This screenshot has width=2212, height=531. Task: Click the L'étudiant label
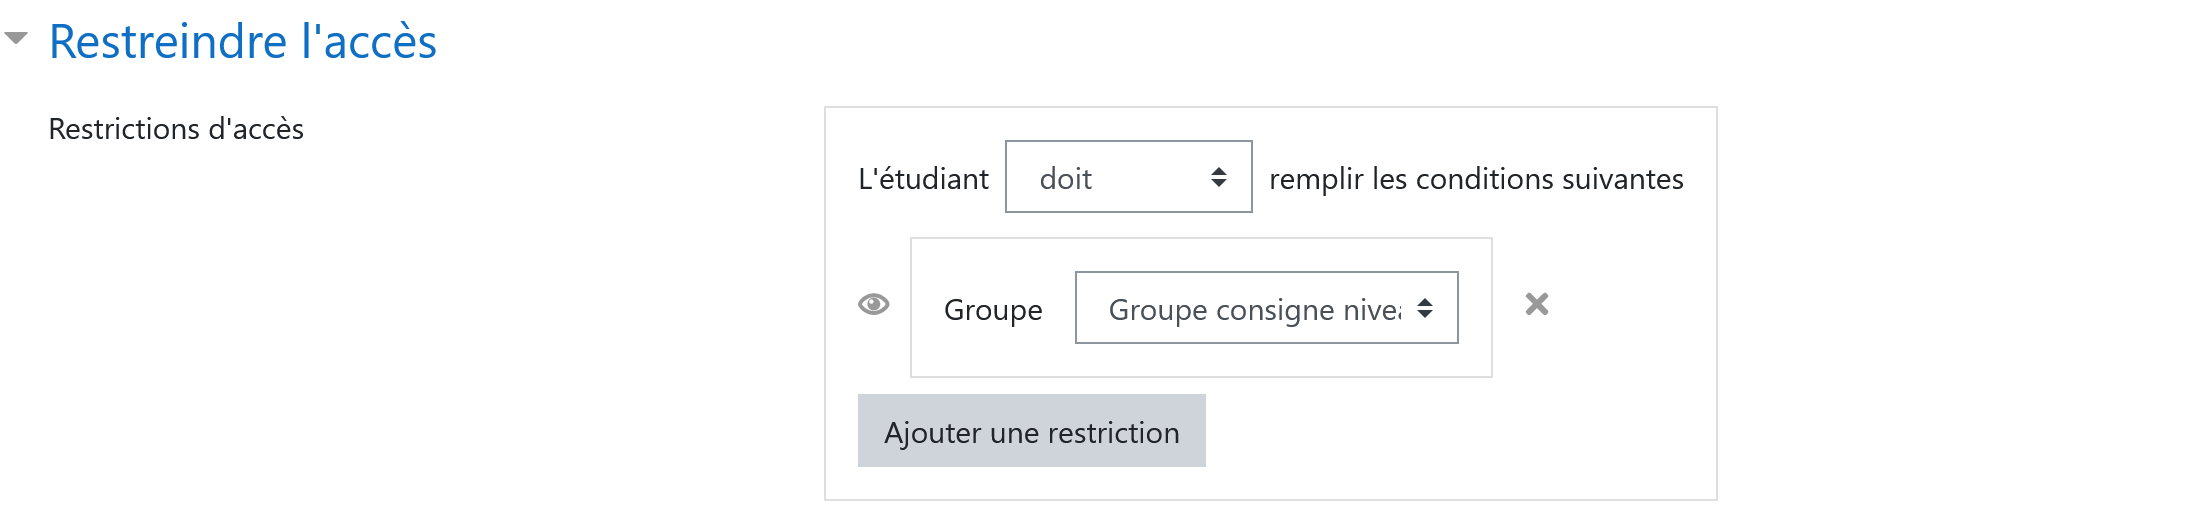(x=923, y=179)
